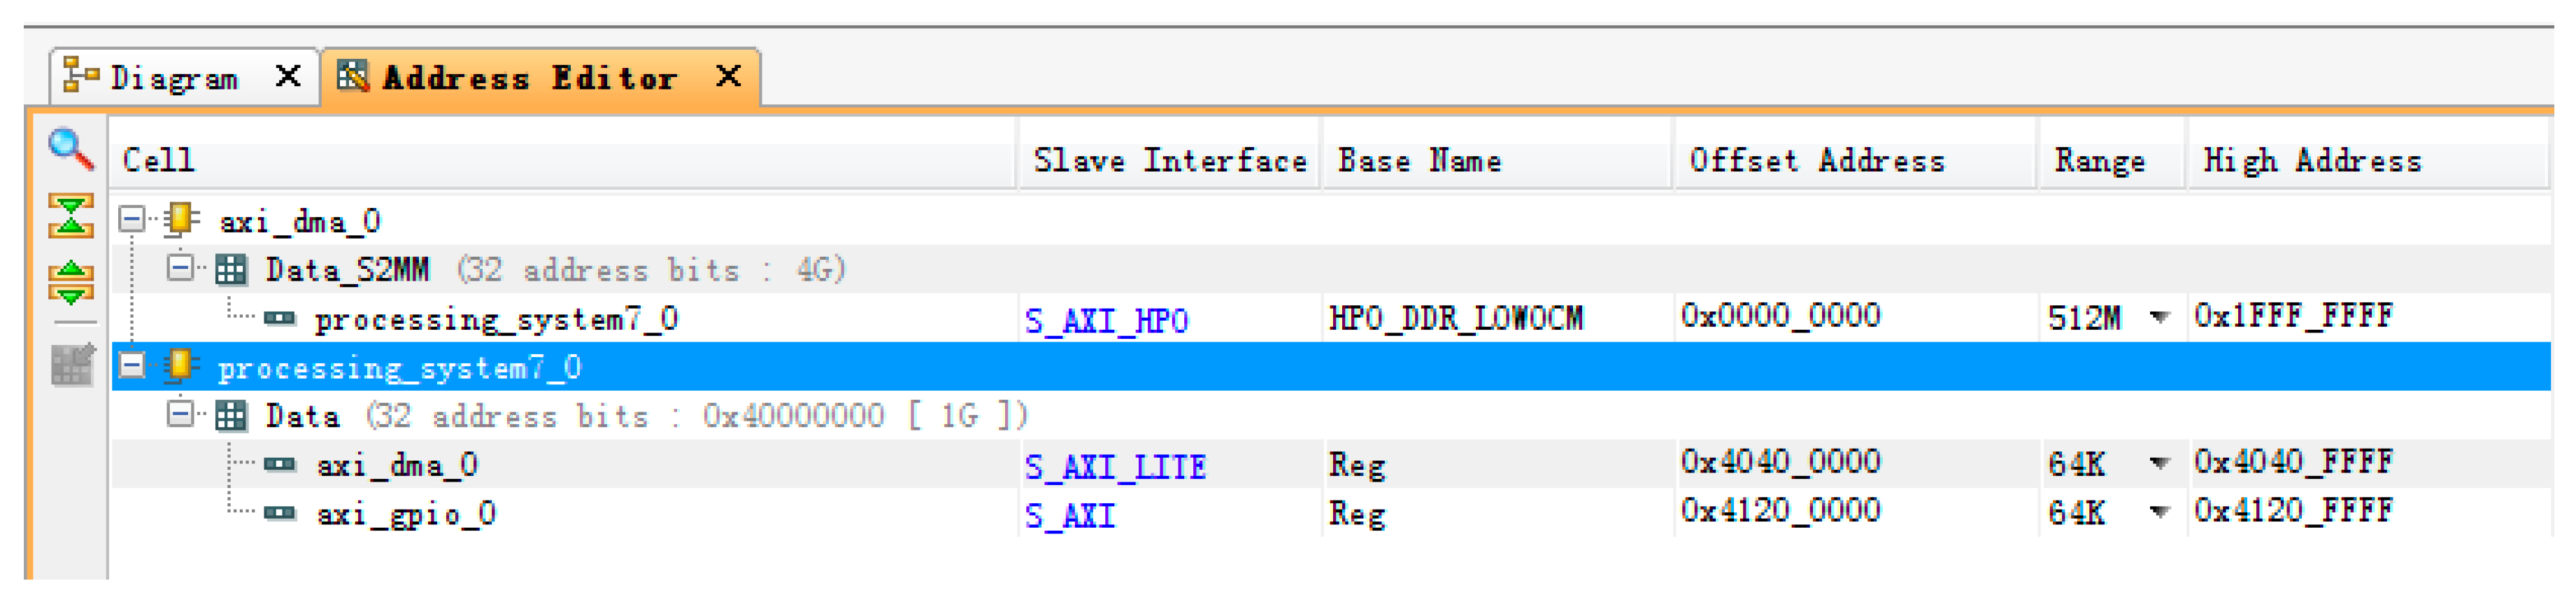This screenshot has height=602, width=2576.
Task: Edit offset address 0x4040_0000
Action: pyautogui.click(x=1781, y=463)
